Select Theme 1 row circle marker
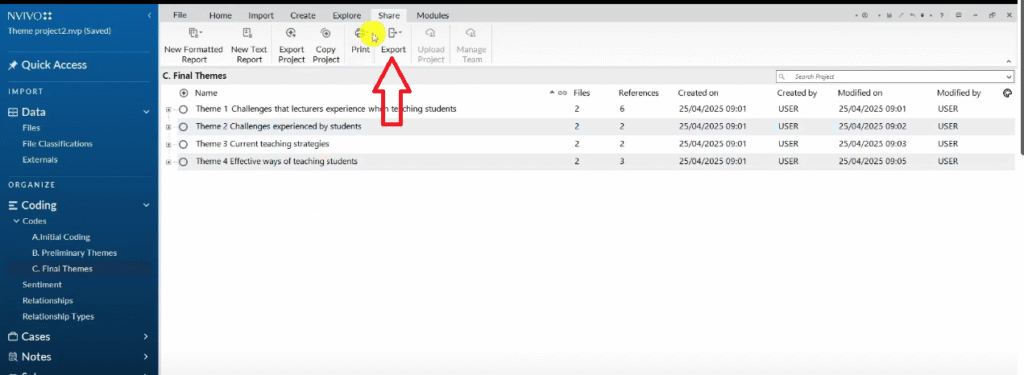Image resolution: width=1024 pixels, height=375 pixels. (184, 109)
